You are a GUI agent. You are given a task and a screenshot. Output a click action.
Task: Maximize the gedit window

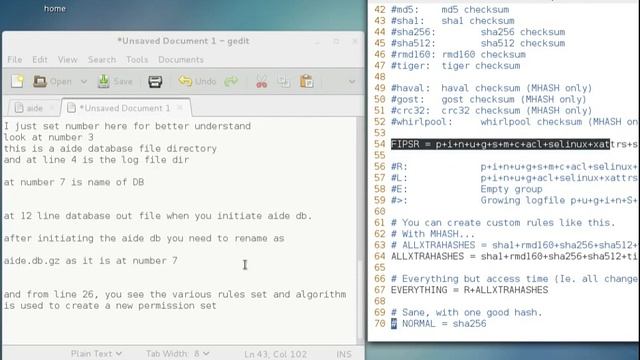(336, 41)
